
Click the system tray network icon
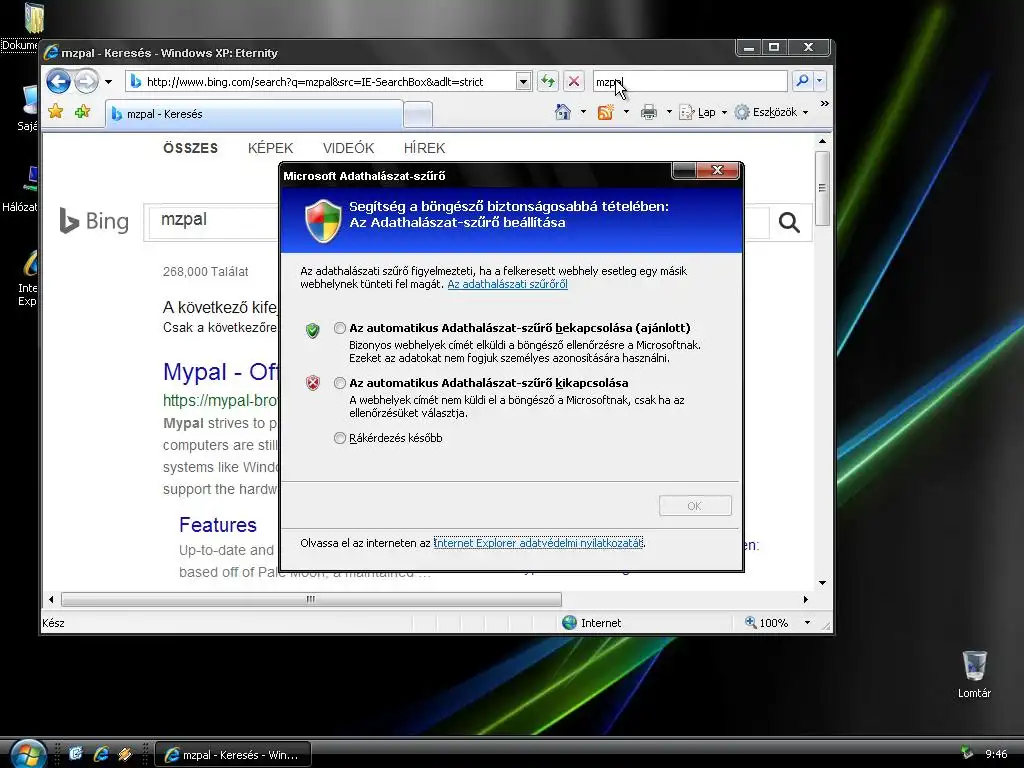tap(967, 754)
